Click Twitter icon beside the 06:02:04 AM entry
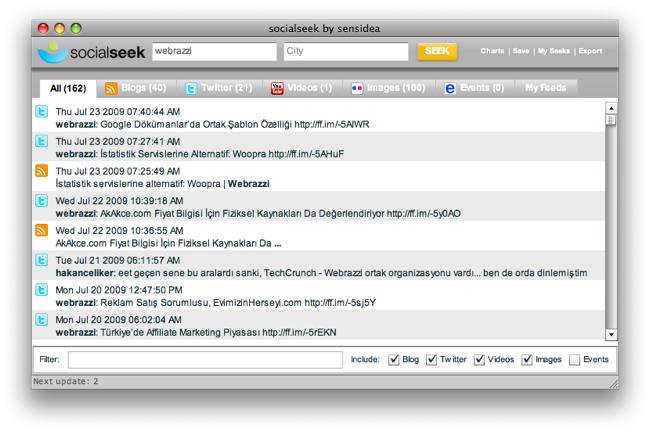650x432 pixels. tap(42, 321)
